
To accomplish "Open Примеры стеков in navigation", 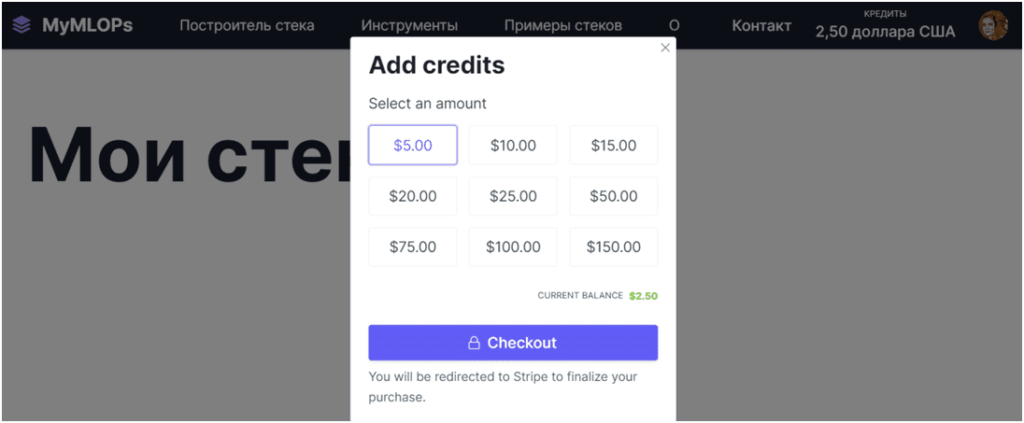I will [563, 26].
